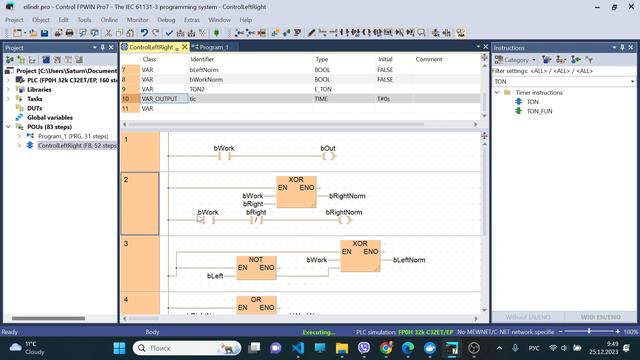Viewport: 640px width, 360px height.
Task: Open the Debug menu
Action: click(166, 20)
